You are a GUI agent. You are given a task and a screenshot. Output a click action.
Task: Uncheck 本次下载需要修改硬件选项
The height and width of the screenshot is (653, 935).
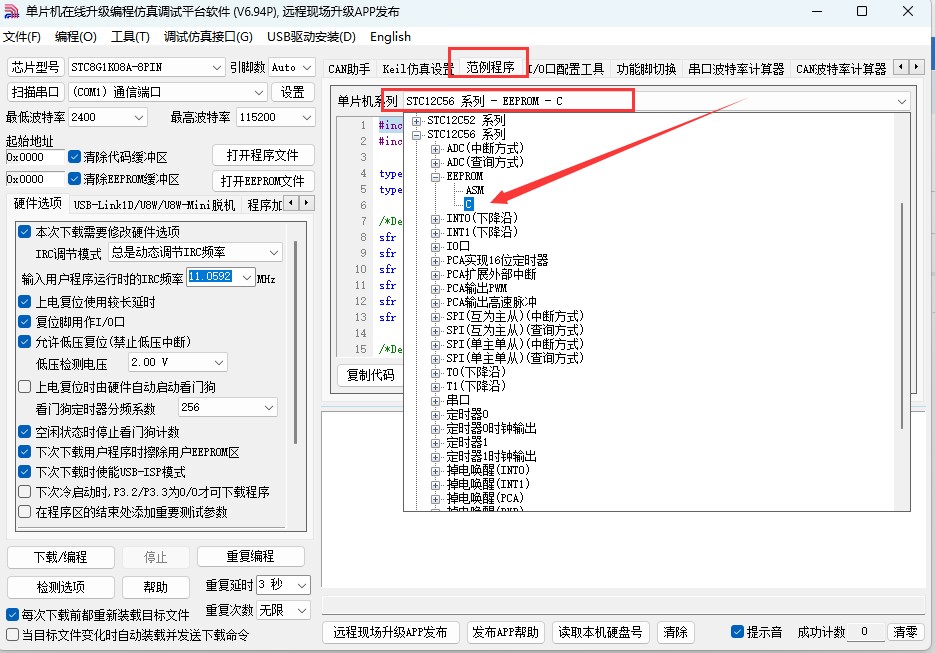click(24, 231)
